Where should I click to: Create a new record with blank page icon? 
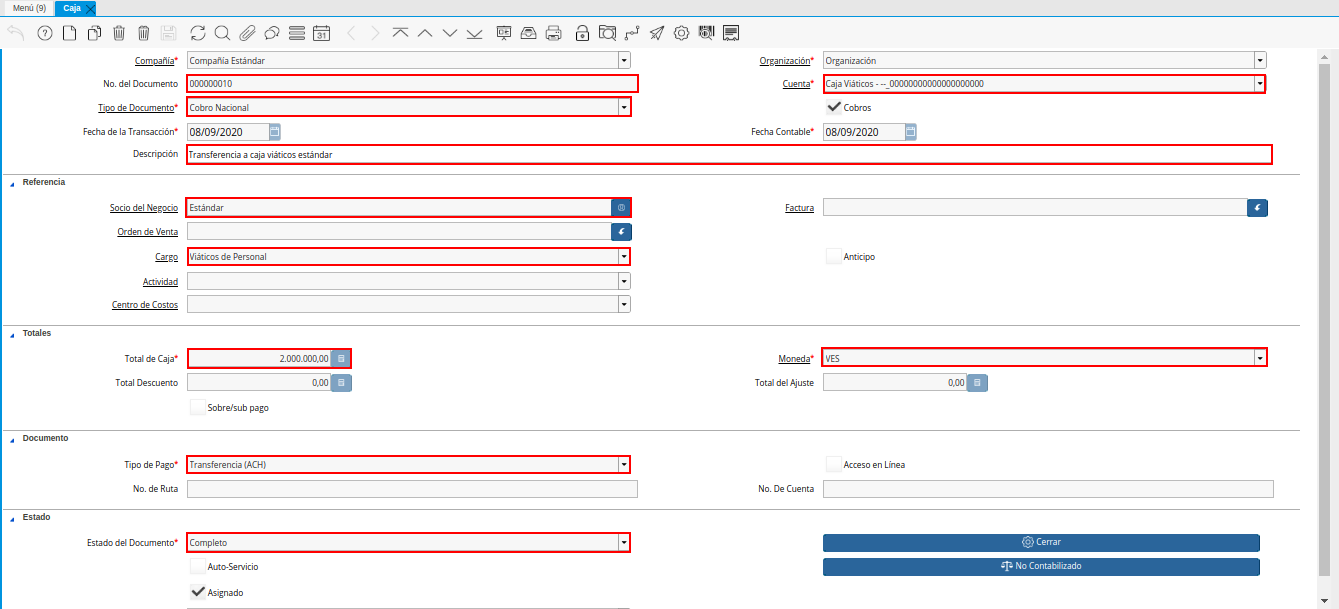pos(70,33)
